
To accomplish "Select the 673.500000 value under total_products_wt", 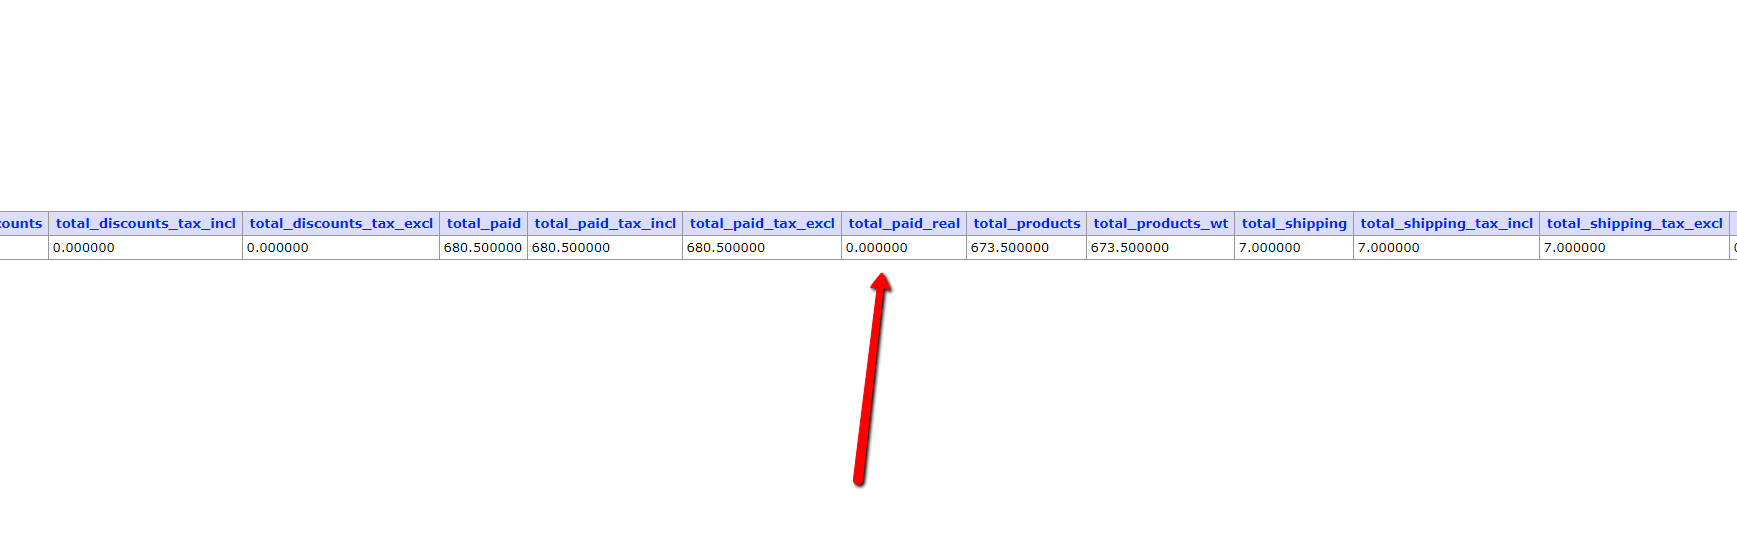I will click(1130, 248).
